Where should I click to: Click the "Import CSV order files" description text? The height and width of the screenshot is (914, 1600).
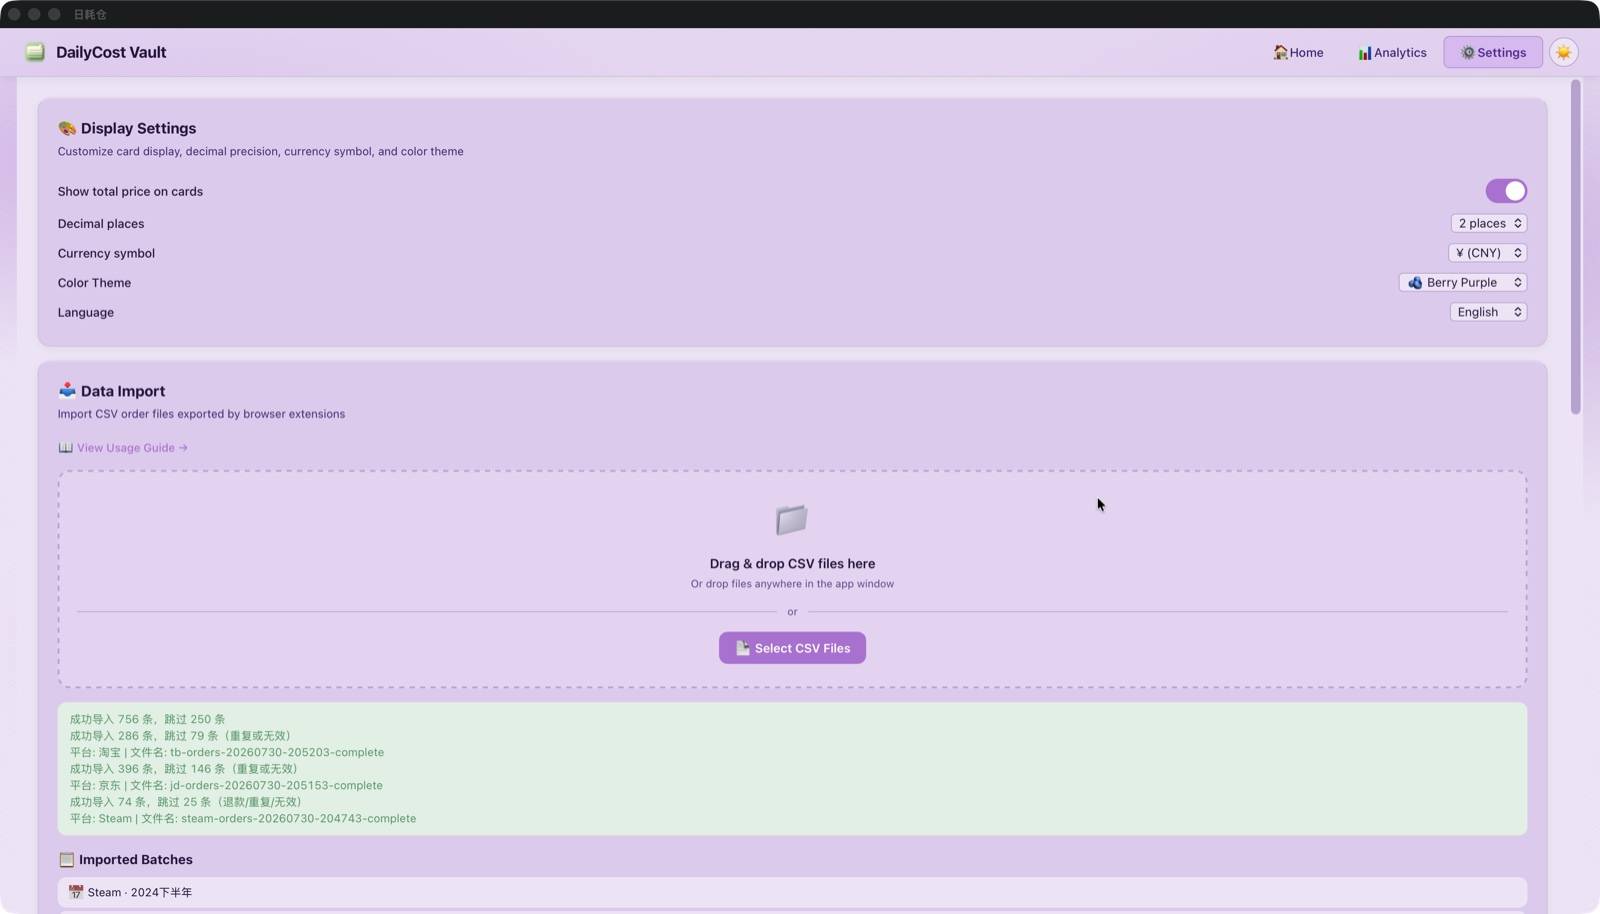point(201,414)
